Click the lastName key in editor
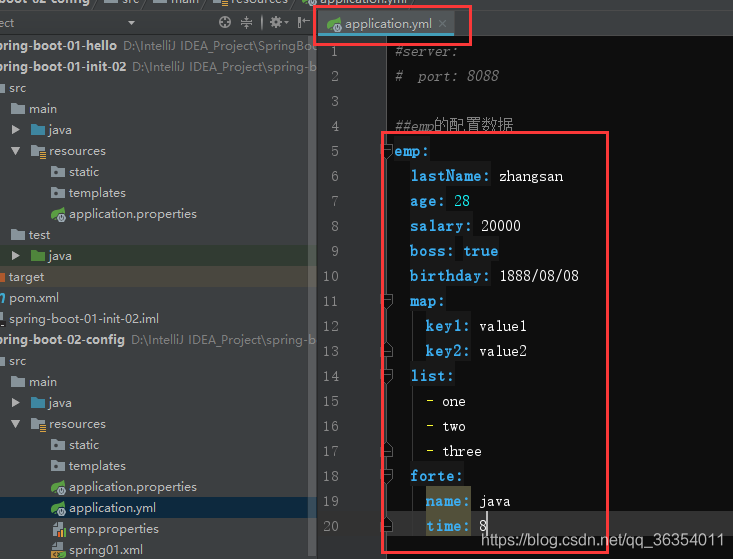Image resolution: width=733 pixels, height=559 pixels. [x=450, y=176]
